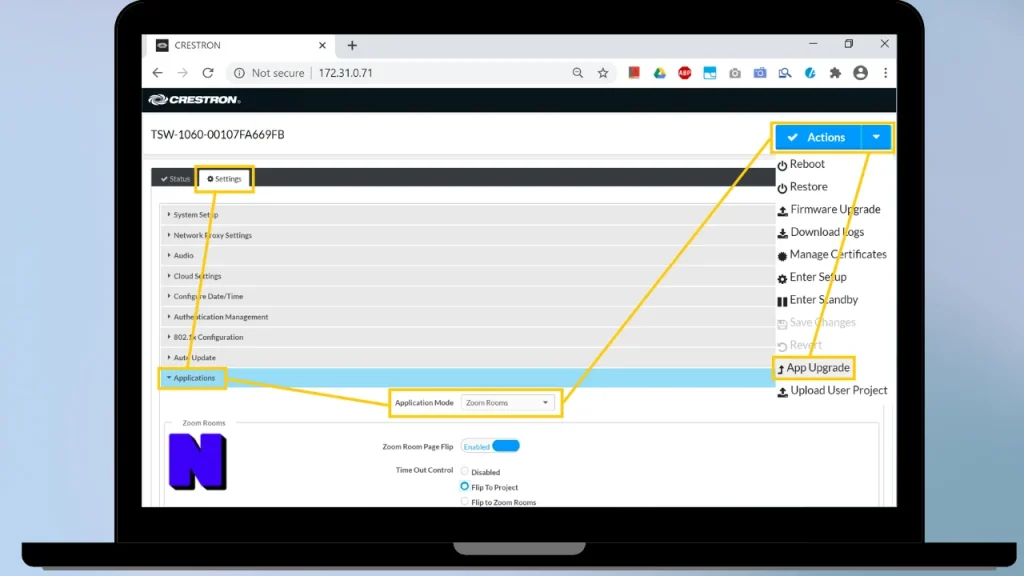Collapse the Applications section
1024x576 pixels.
tap(467, 377)
